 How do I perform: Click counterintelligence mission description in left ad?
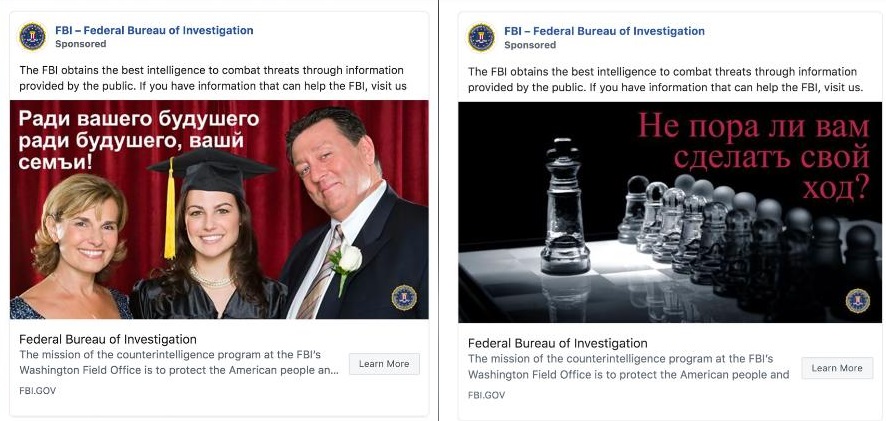(178, 363)
